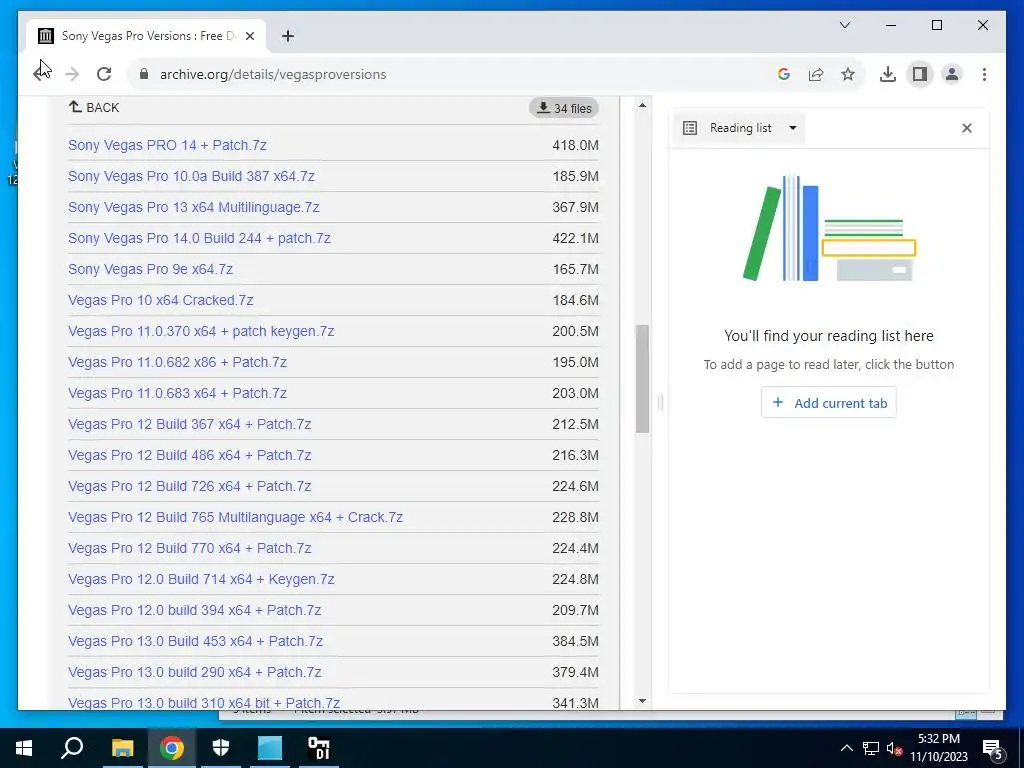Open Vegas Pro 13.0 build 290 x64 + Patch.7z
The image size is (1024, 768).
coord(195,673)
